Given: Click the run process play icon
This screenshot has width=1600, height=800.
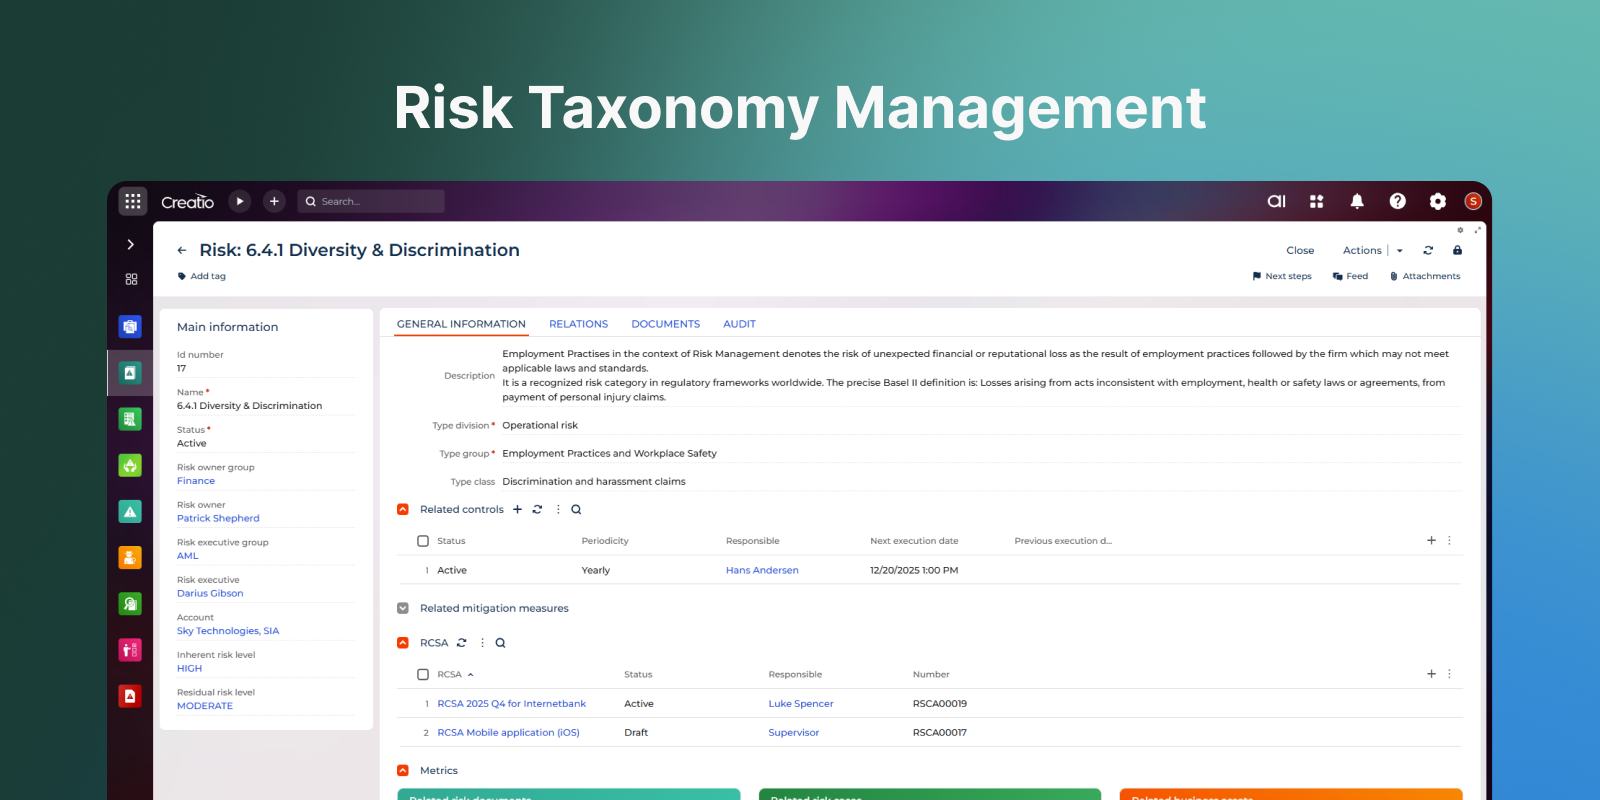Looking at the screenshot, I should tap(240, 201).
